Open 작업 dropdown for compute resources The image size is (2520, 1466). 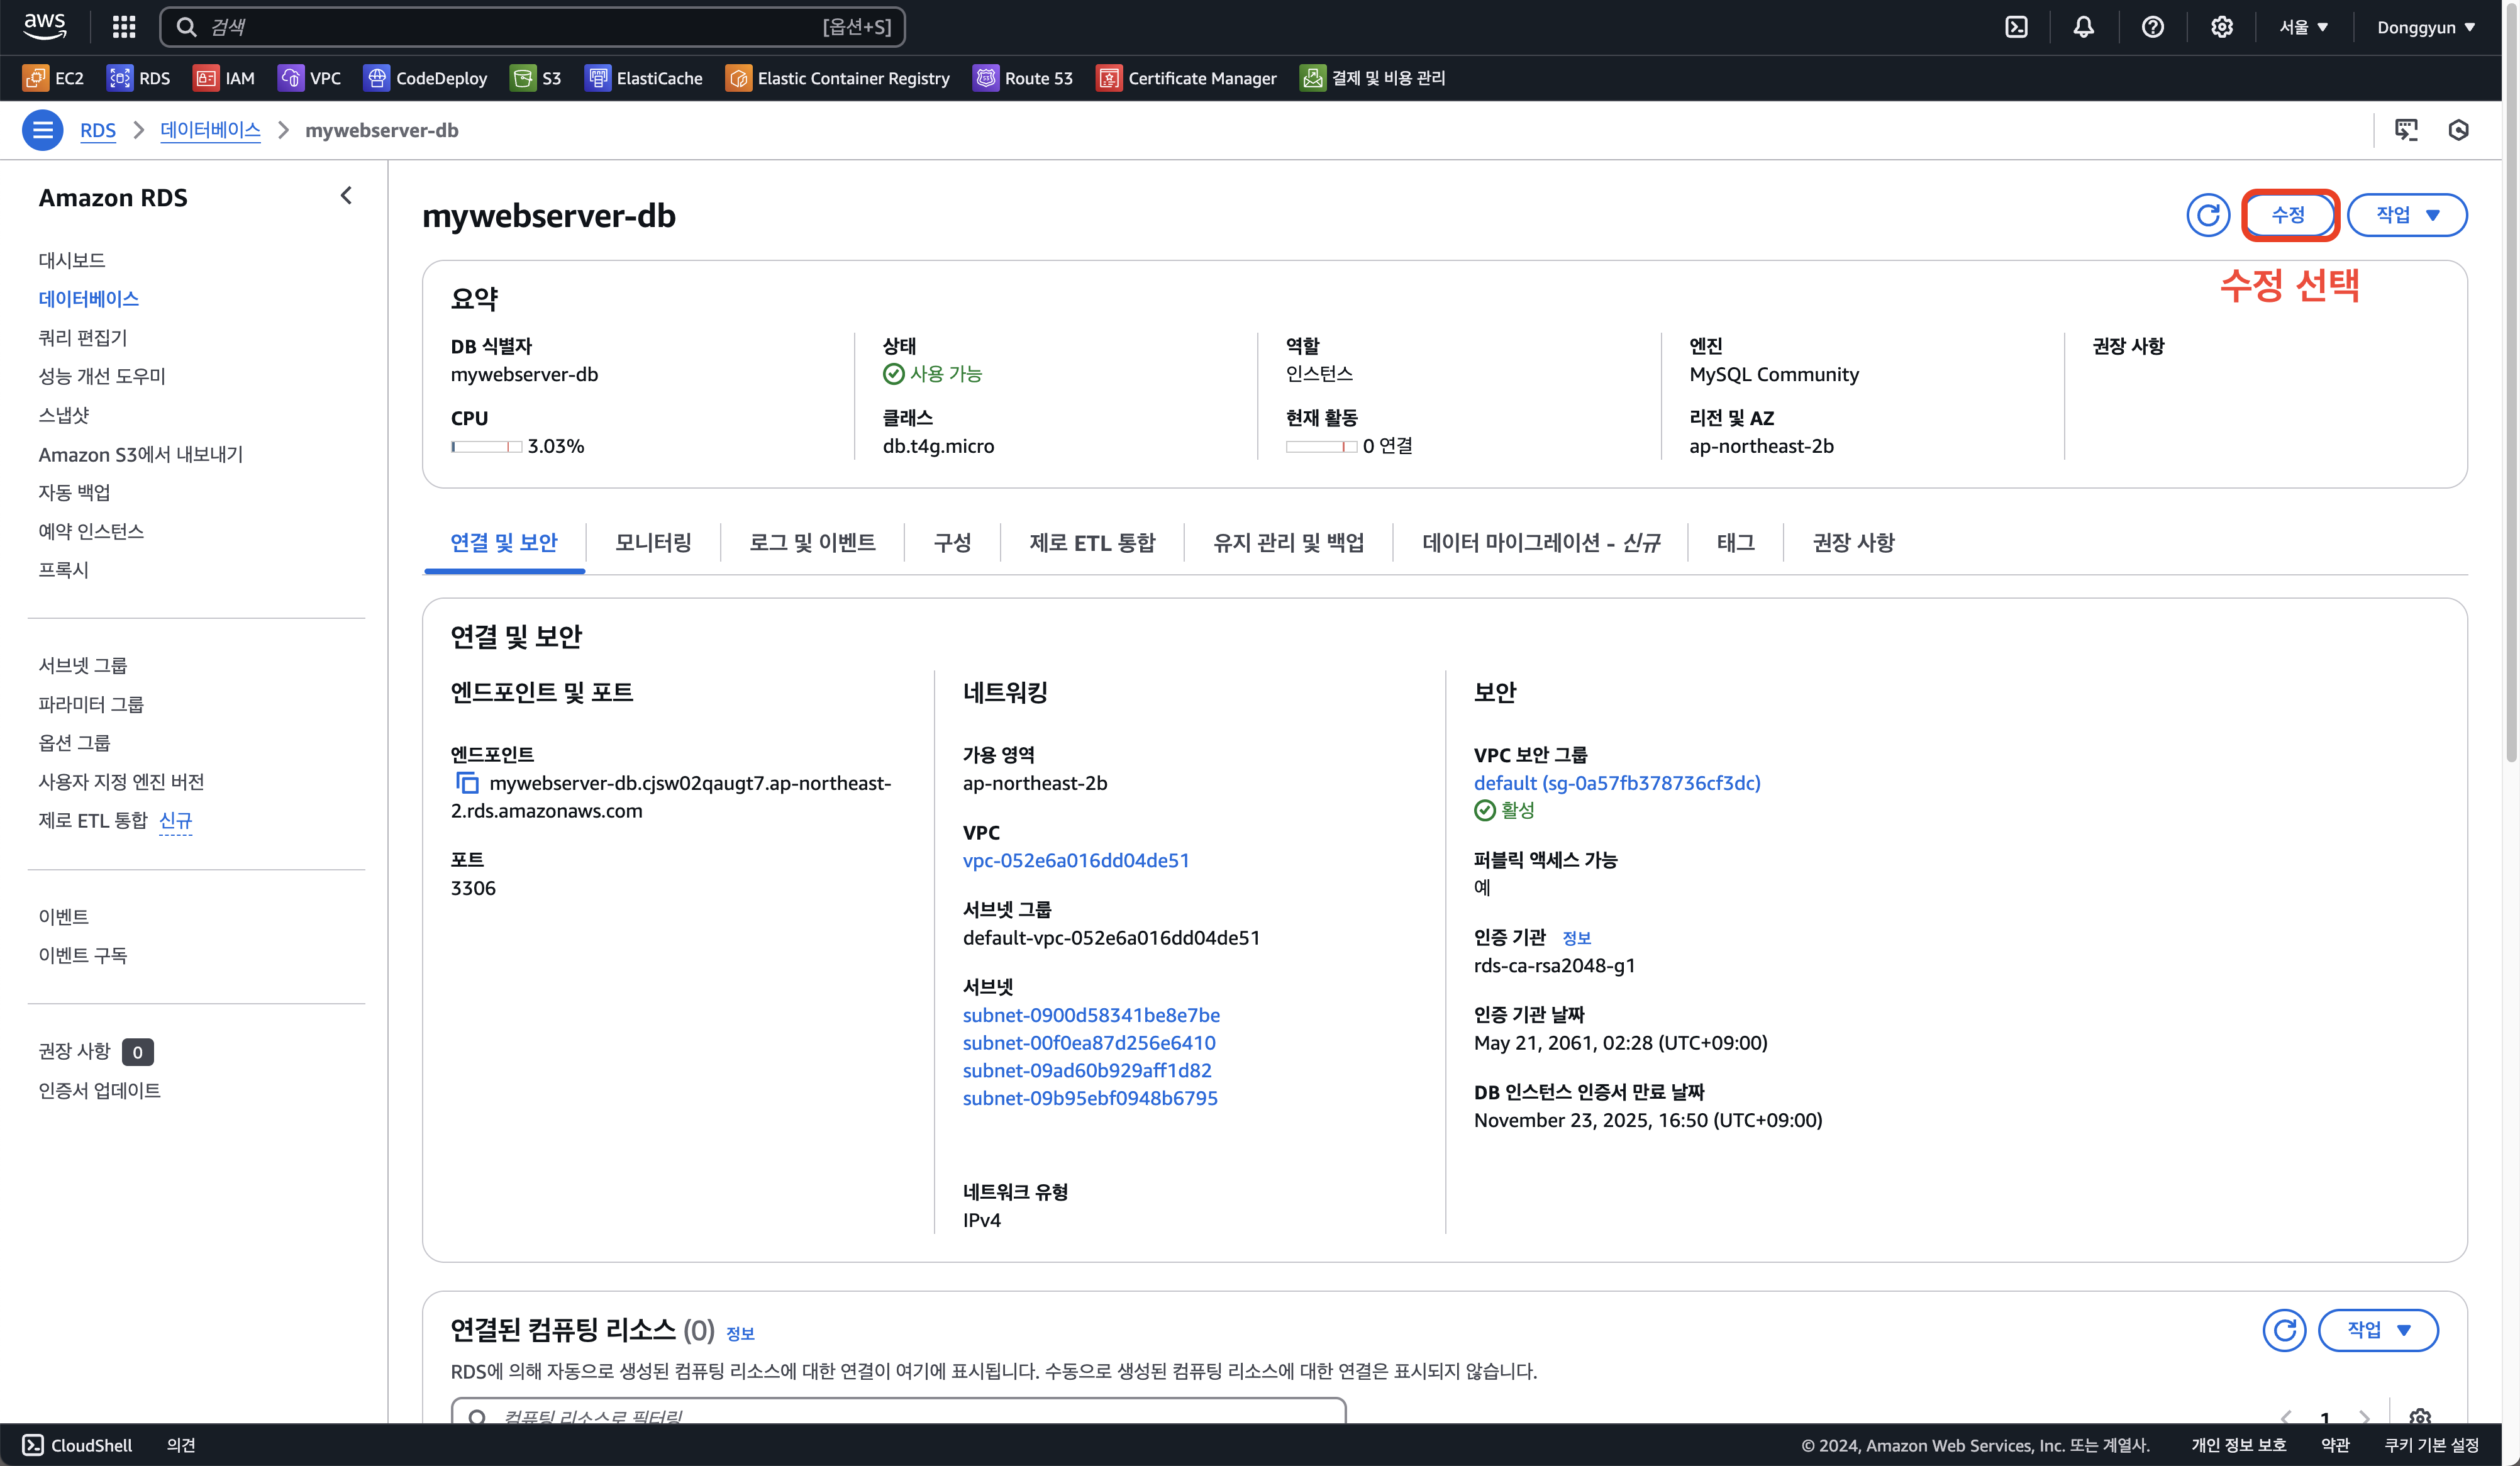click(x=2378, y=1330)
